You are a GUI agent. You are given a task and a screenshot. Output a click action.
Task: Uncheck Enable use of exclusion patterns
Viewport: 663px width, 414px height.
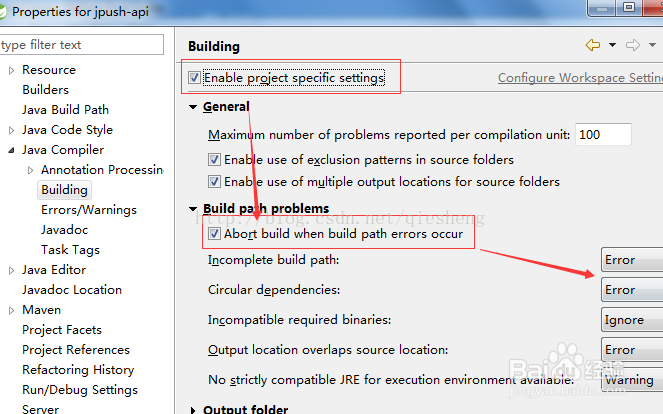(x=214, y=160)
